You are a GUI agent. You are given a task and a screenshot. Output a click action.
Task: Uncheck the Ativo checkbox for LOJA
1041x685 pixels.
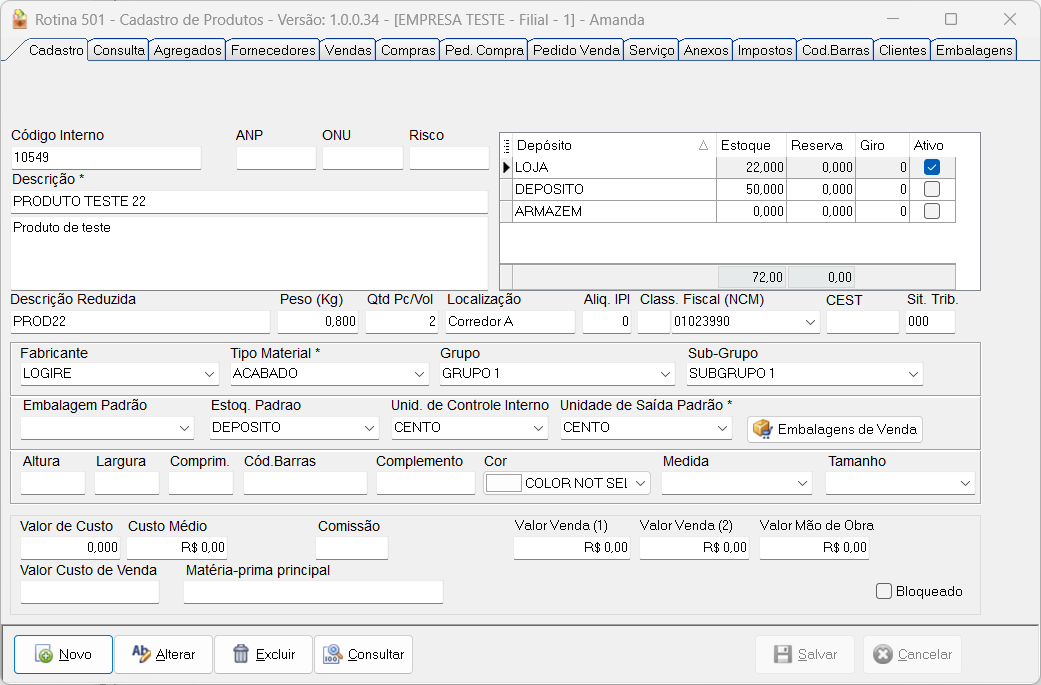point(932,168)
